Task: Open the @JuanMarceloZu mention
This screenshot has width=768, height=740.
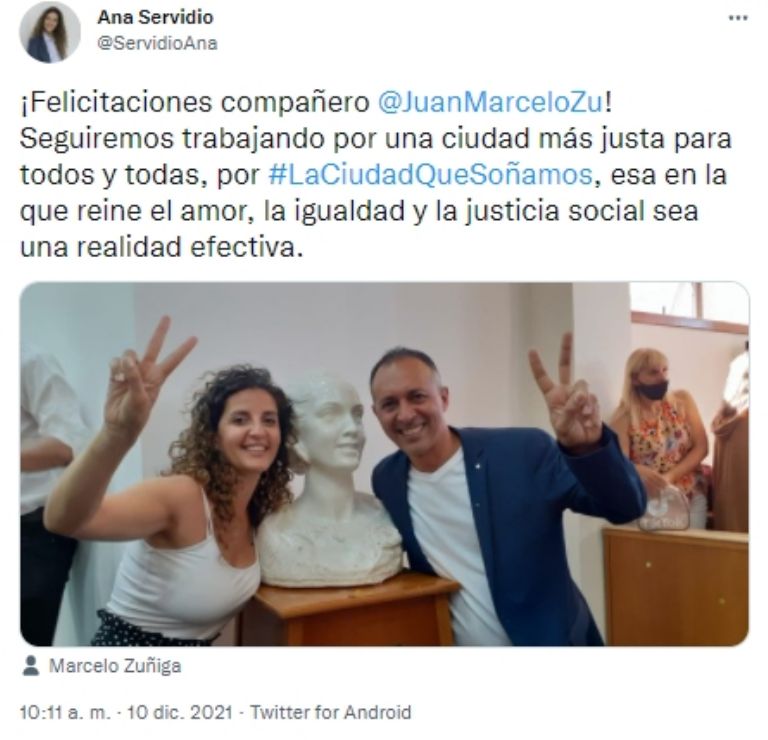Action: pos(490,102)
